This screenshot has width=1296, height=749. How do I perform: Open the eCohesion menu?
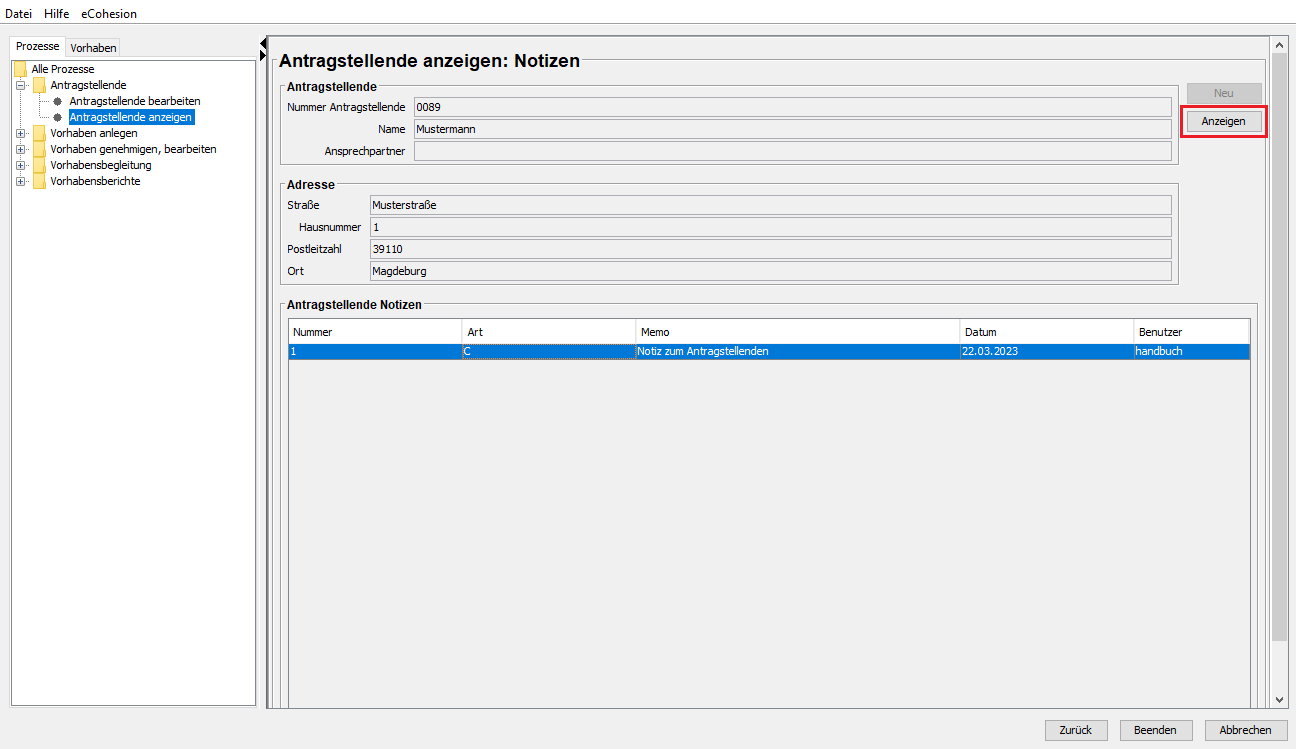(109, 14)
